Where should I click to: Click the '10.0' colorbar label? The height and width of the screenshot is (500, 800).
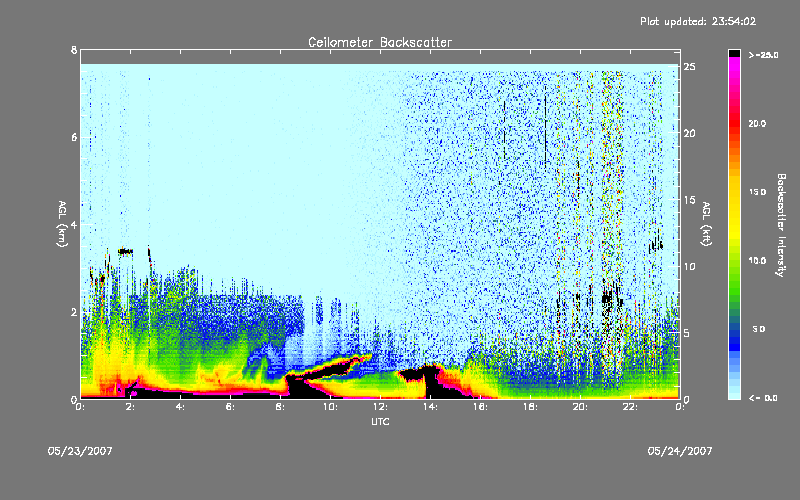[757, 261]
